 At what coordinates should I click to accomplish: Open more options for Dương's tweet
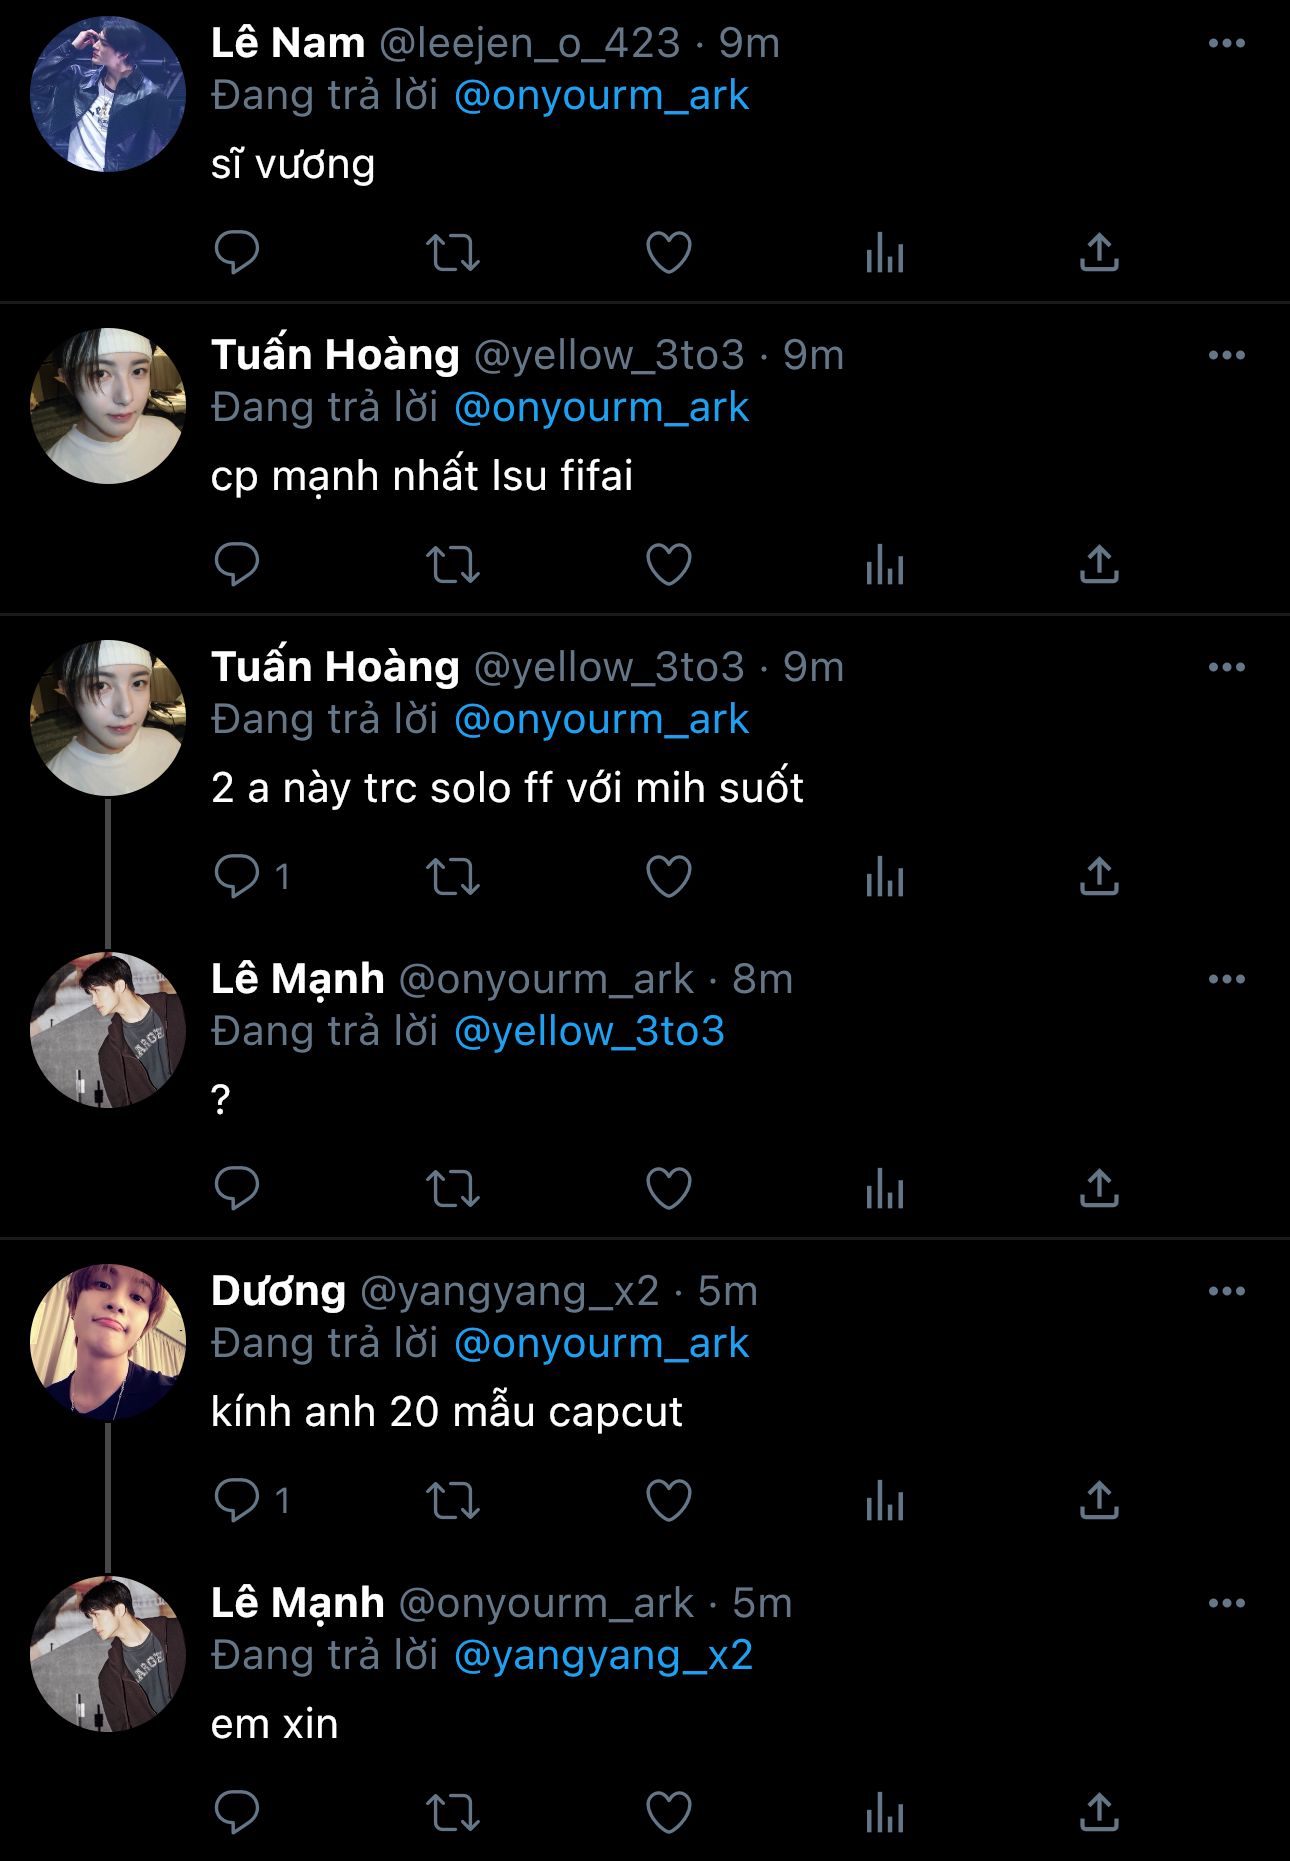pos(1226,1291)
